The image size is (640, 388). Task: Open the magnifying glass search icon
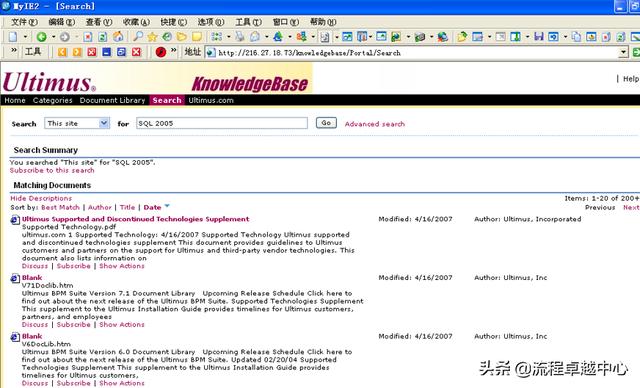coord(138,37)
